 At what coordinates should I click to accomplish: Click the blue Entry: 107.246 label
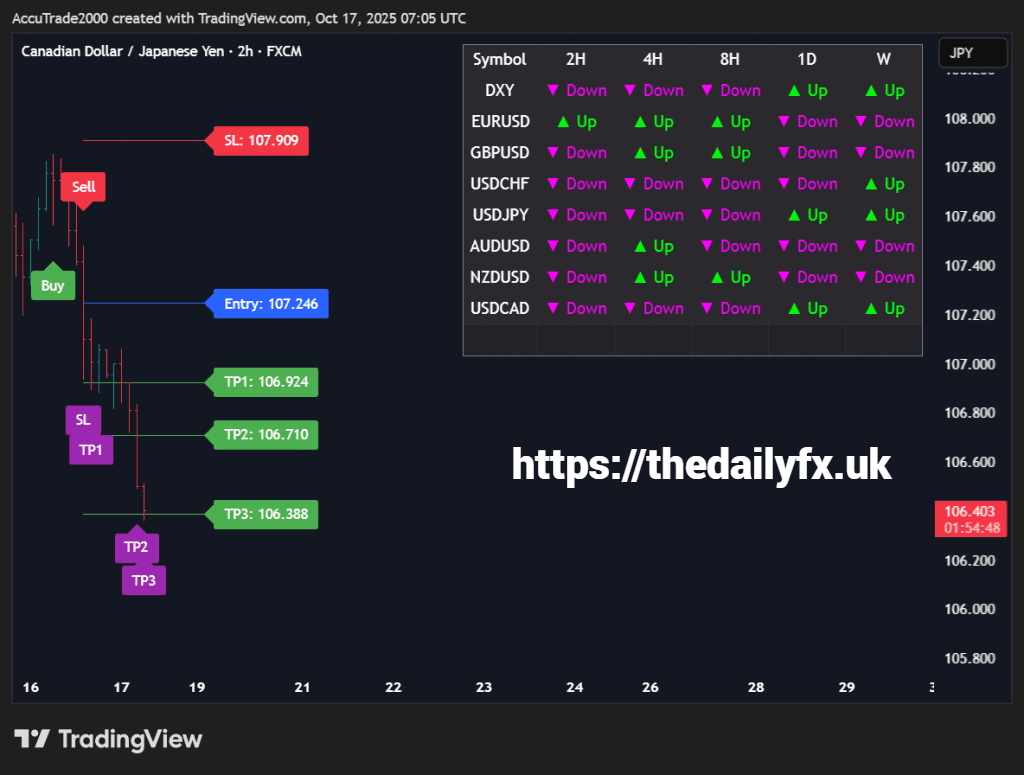271,303
